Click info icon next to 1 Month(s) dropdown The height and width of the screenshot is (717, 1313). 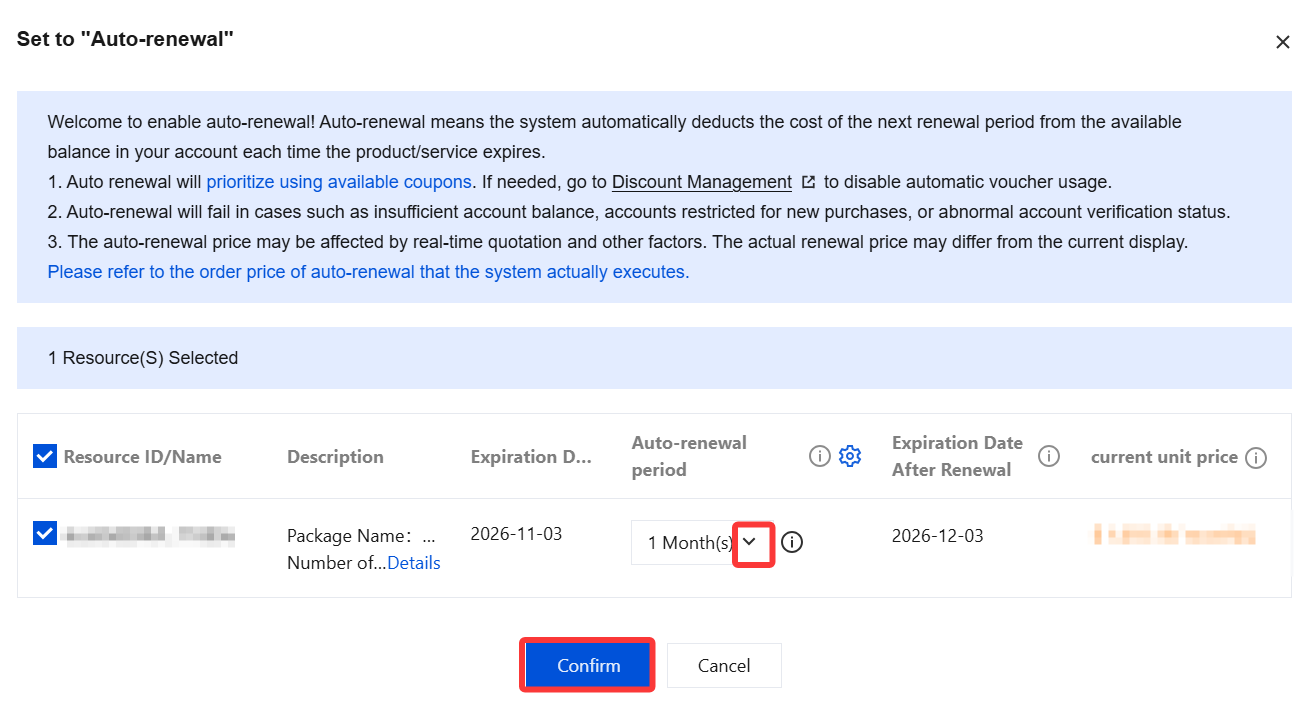tap(792, 542)
